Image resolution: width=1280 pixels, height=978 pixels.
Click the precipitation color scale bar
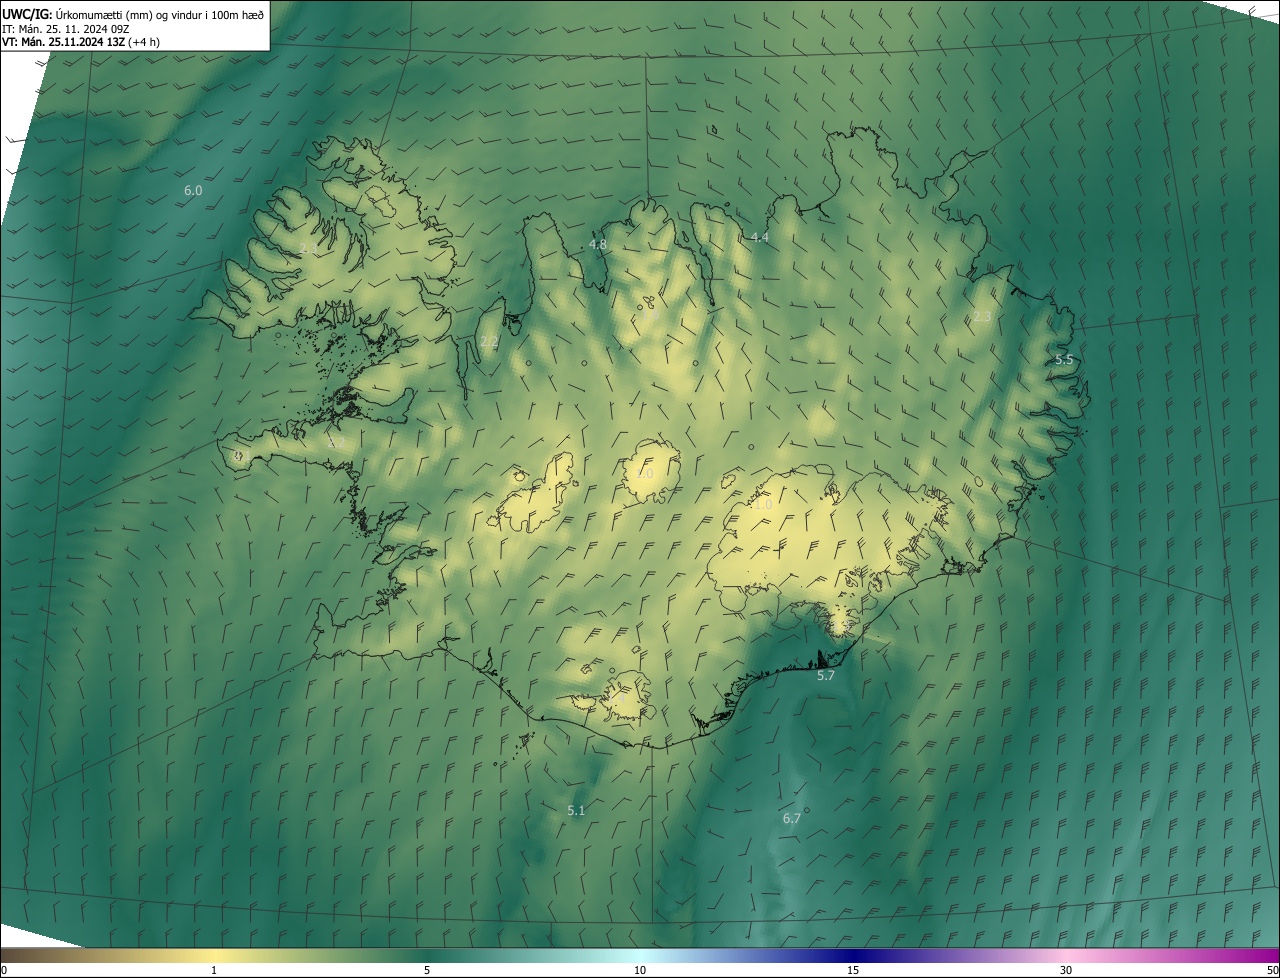640,955
